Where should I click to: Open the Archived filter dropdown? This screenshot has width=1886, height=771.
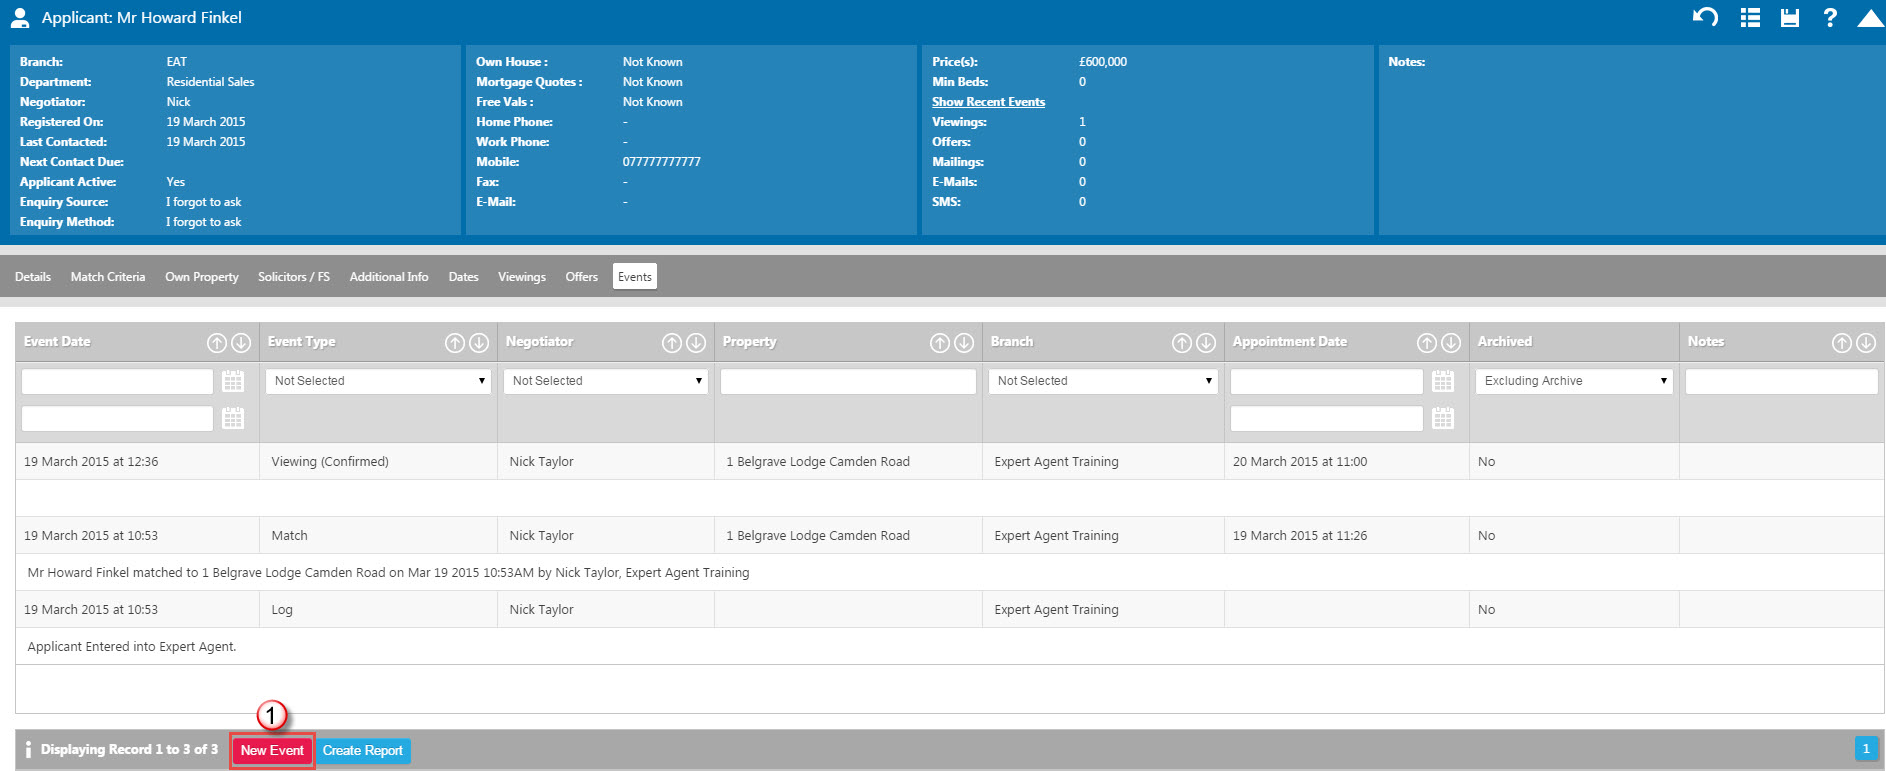[x=1574, y=381]
